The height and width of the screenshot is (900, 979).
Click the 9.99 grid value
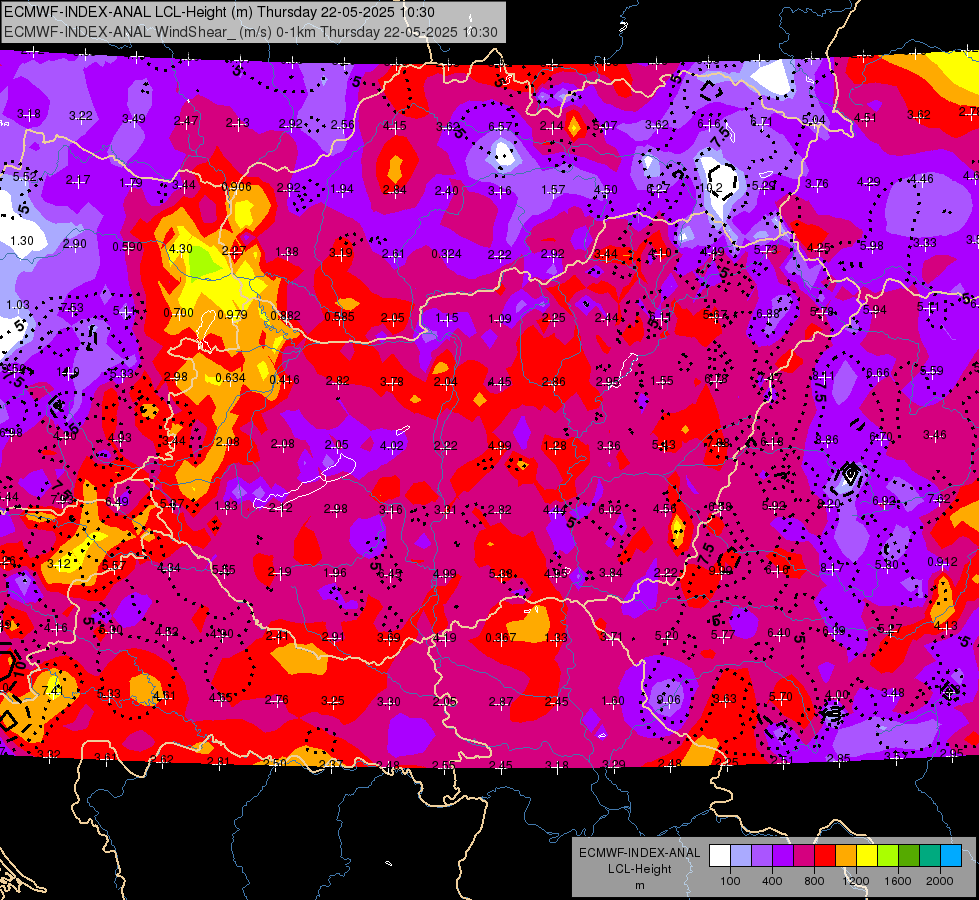(x=721, y=570)
